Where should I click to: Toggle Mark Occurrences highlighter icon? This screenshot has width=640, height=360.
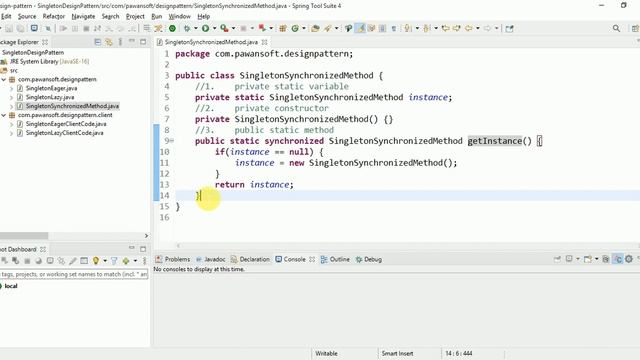pyautogui.click(x=360, y=28)
